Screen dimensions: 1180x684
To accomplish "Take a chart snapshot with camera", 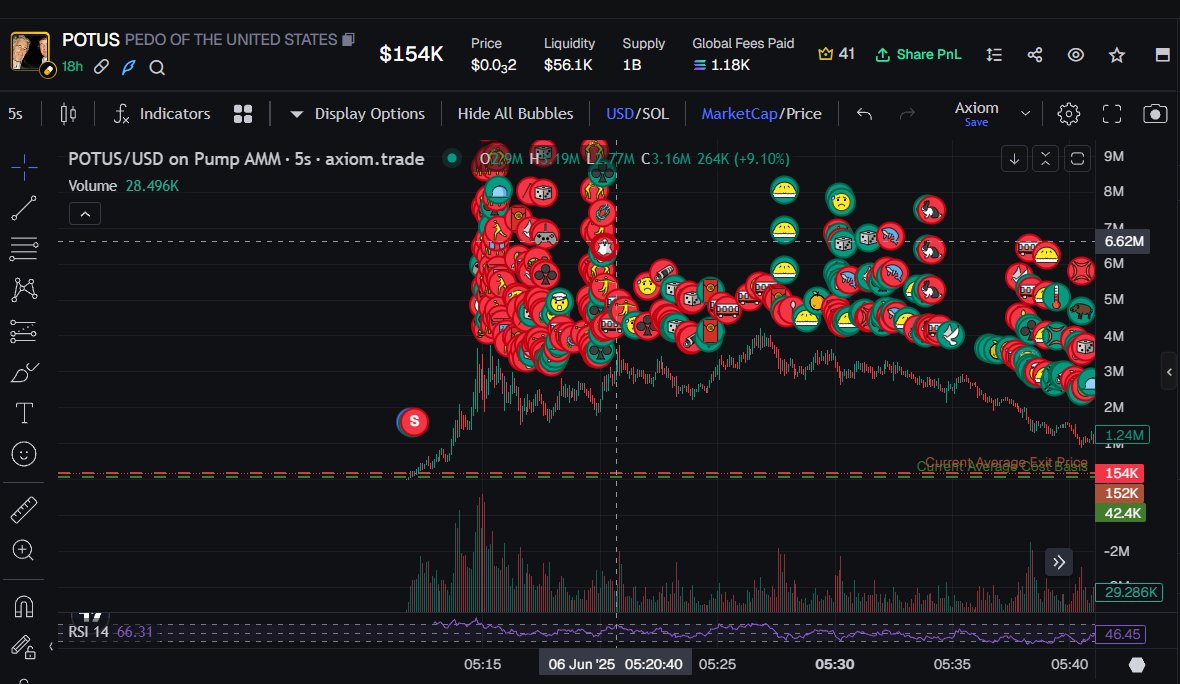I will click(1155, 114).
